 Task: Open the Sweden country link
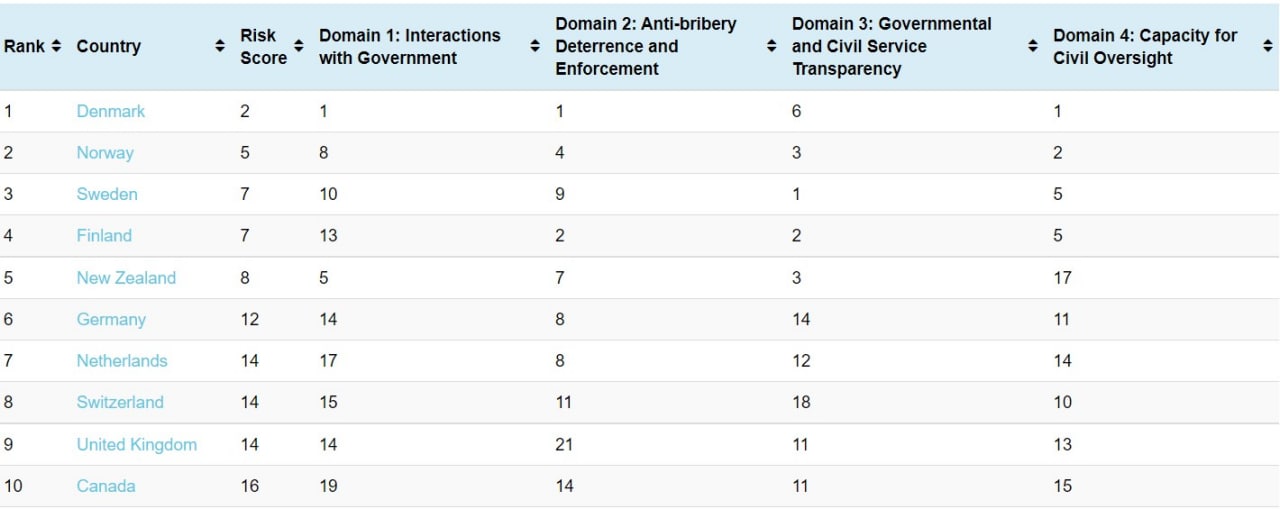[107, 194]
